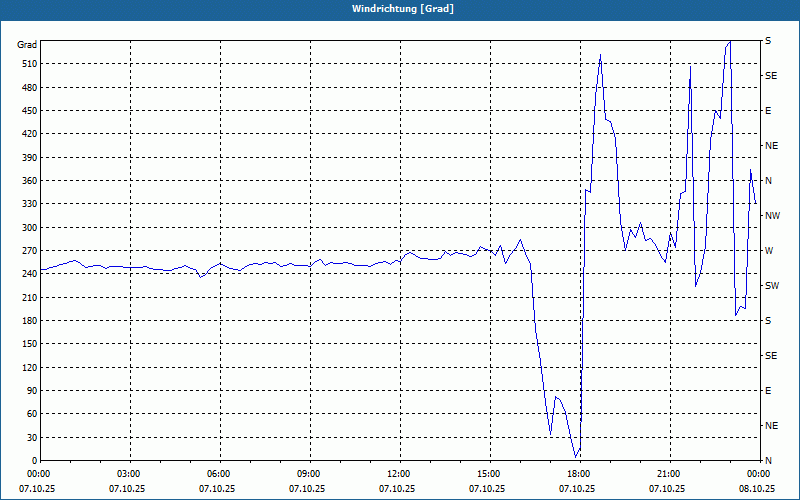
Task: Click the 120 y-axis value
Action: (x=30, y=367)
